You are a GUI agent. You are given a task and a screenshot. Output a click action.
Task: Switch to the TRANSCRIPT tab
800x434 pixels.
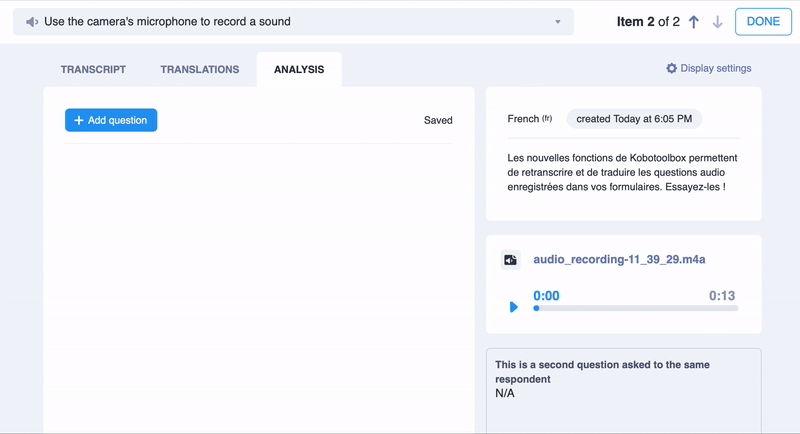(93, 70)
